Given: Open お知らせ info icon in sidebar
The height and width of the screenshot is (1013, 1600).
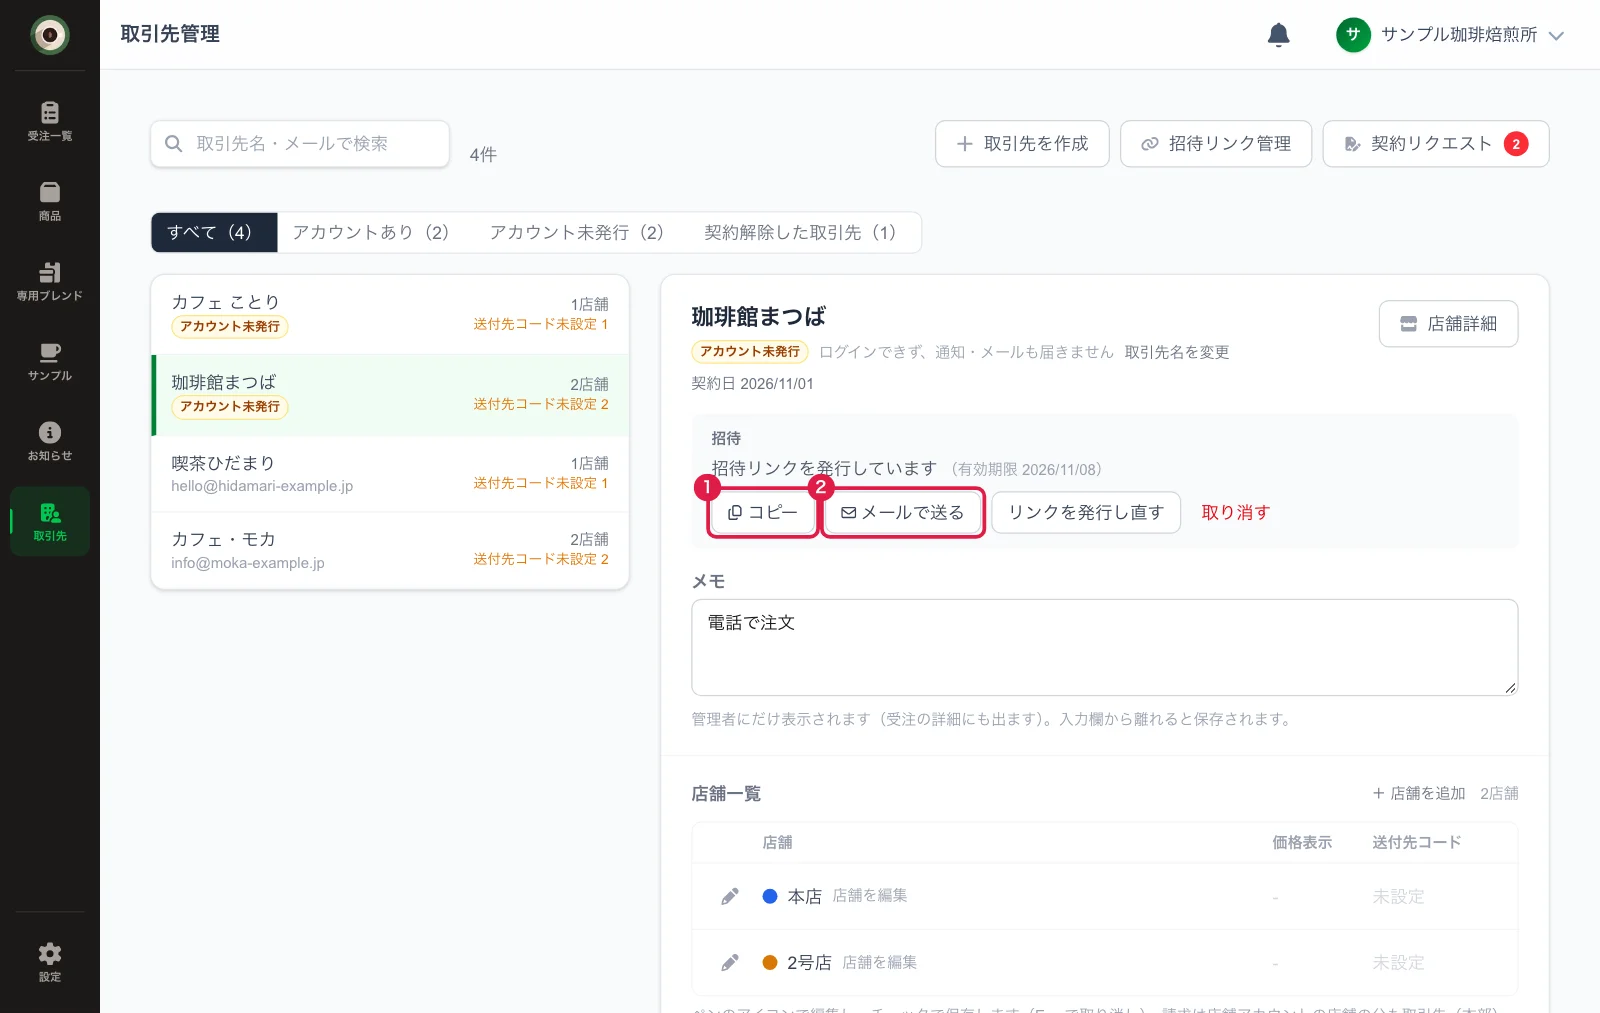Looking at the screenshot, I should point(49,441).
